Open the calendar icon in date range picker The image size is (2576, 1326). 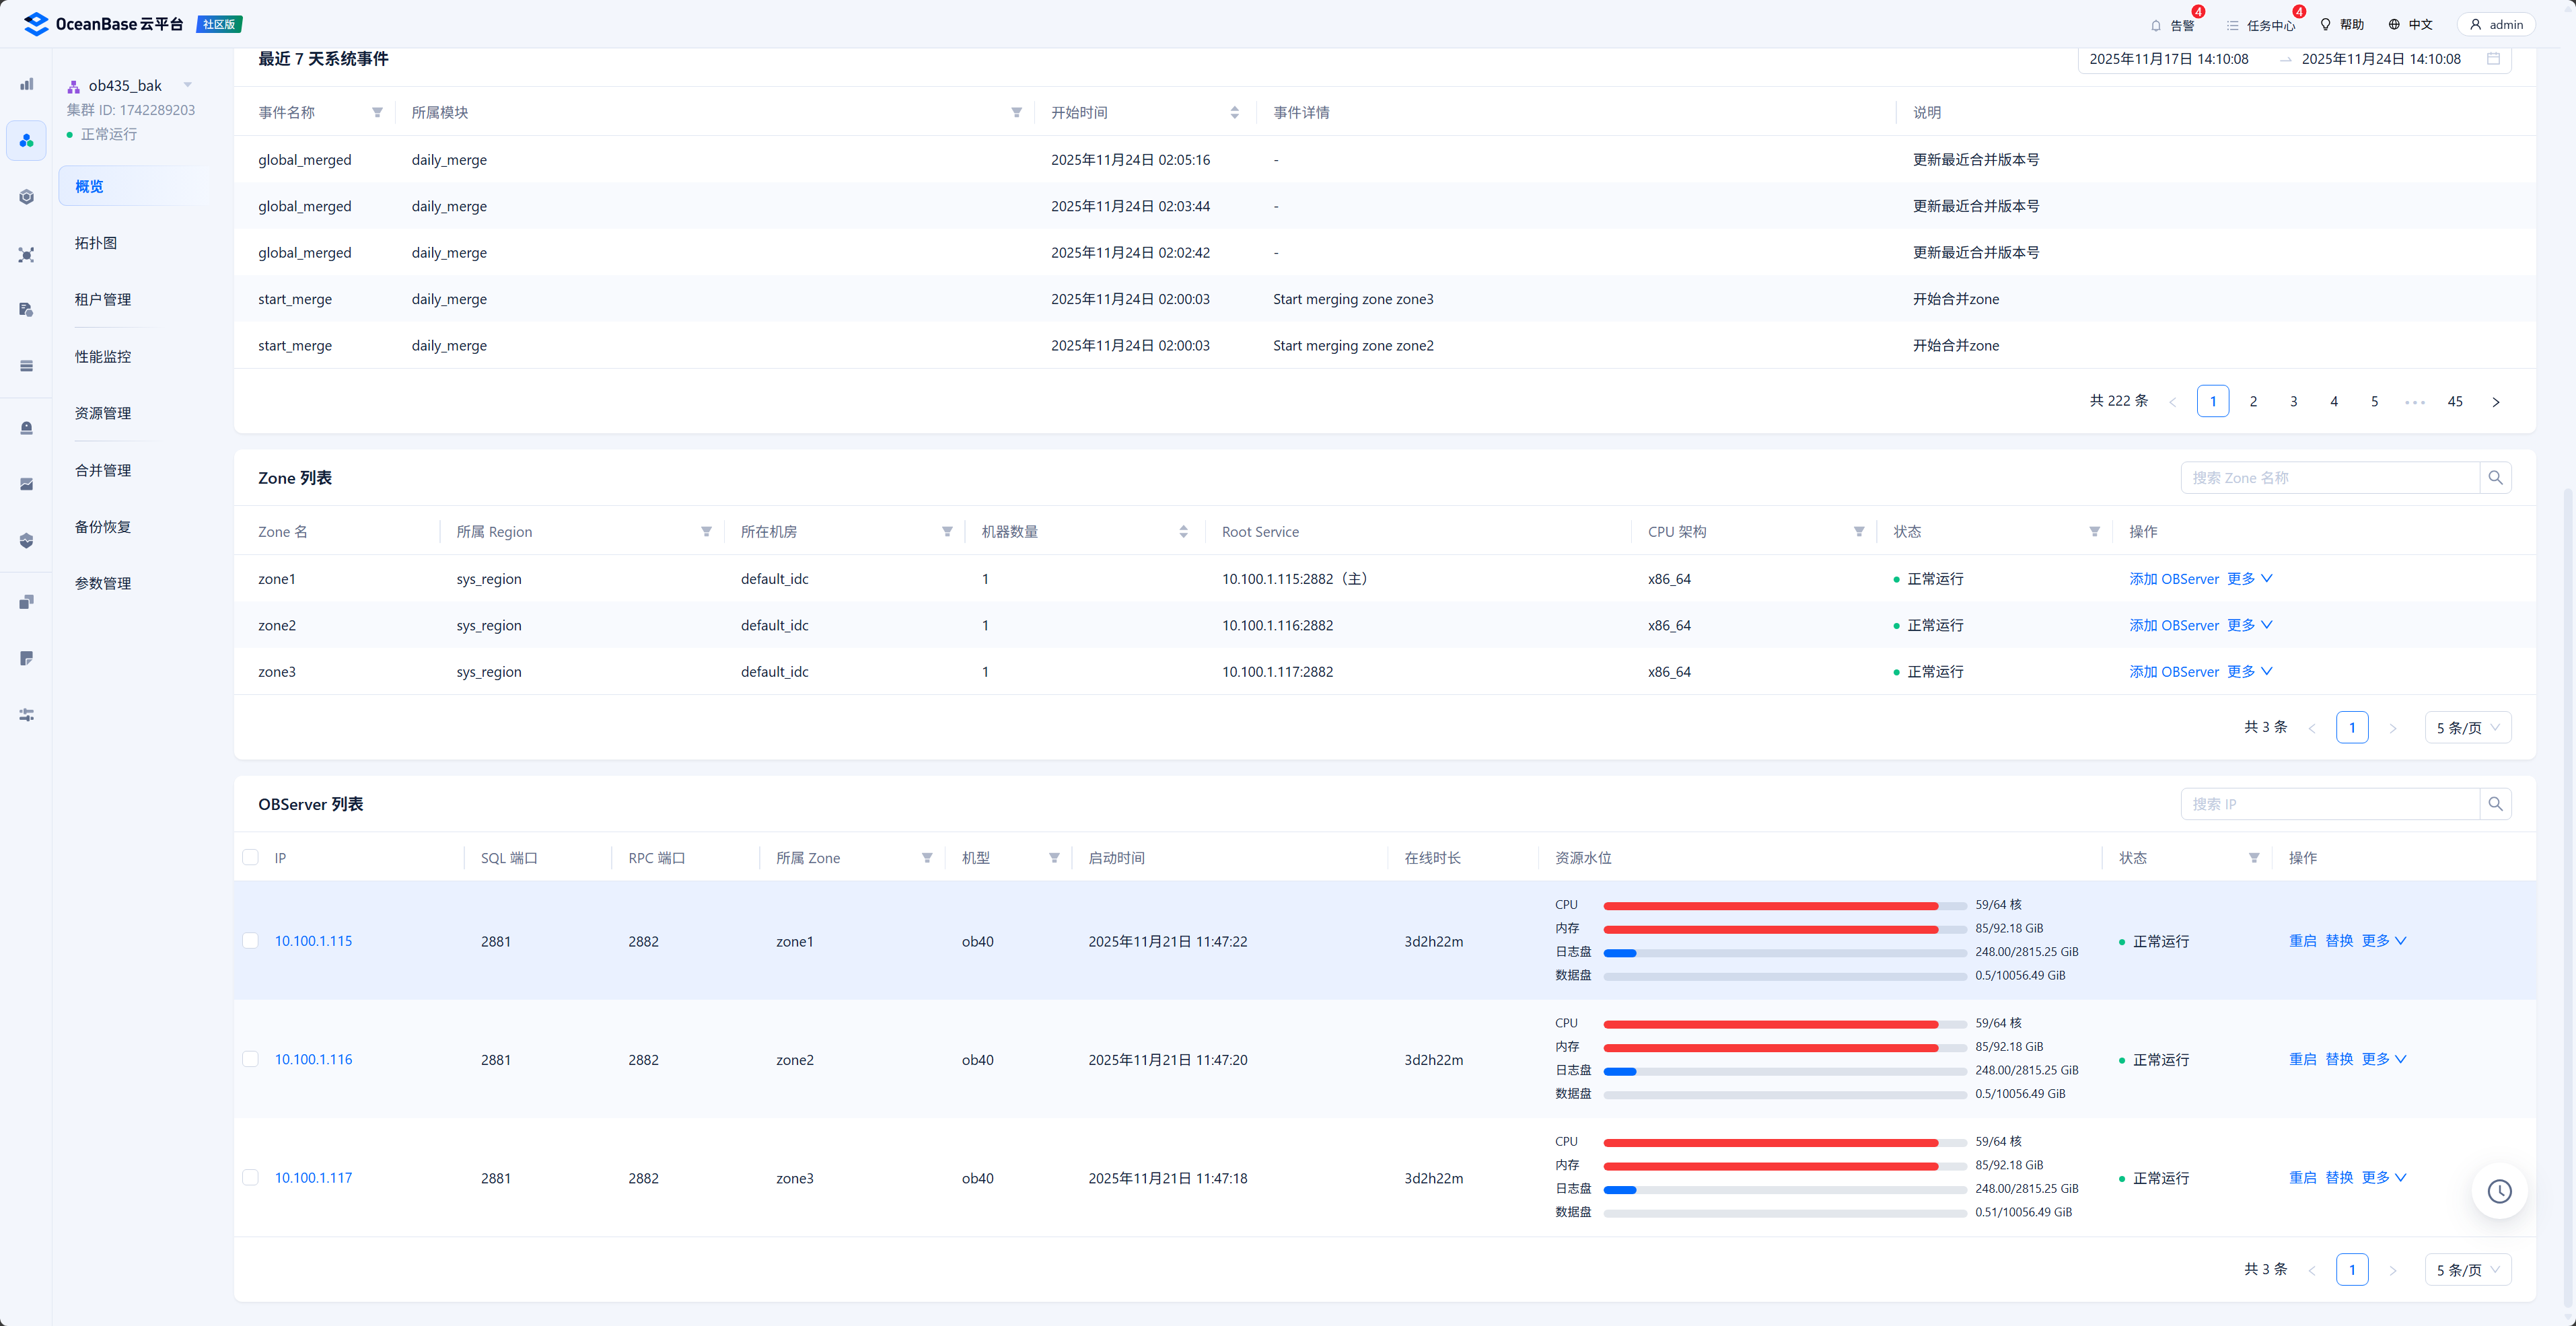[x=2493, y=59]
